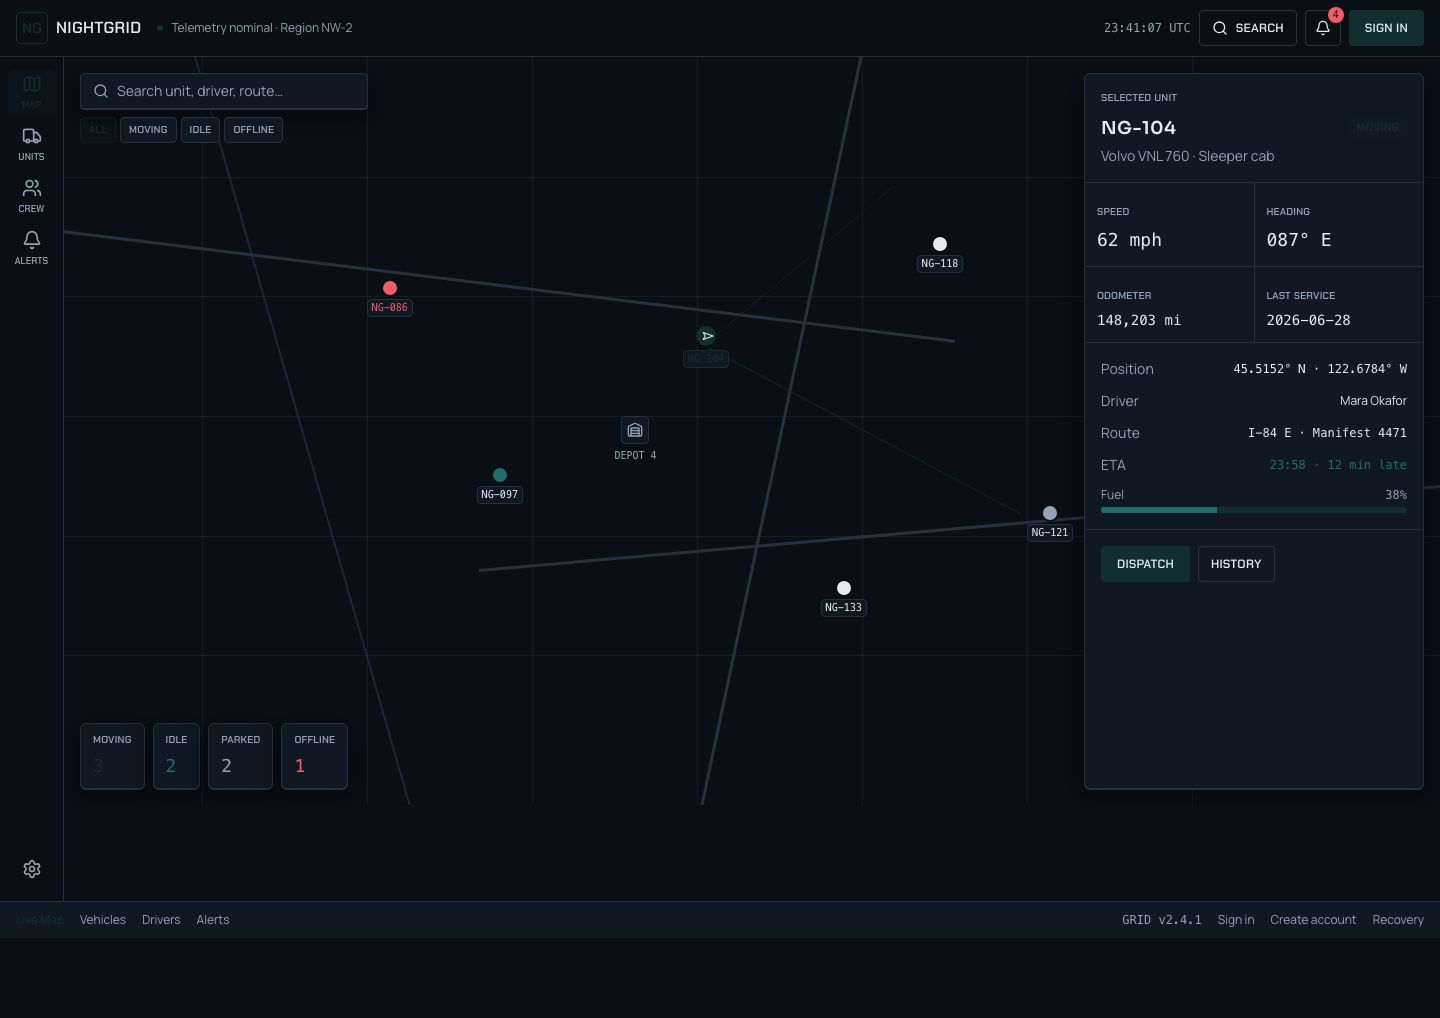This screenshot has width=1440, height=1018.
Task: Focus the search unit, driver, route field
Action: (x=224, y=91)
